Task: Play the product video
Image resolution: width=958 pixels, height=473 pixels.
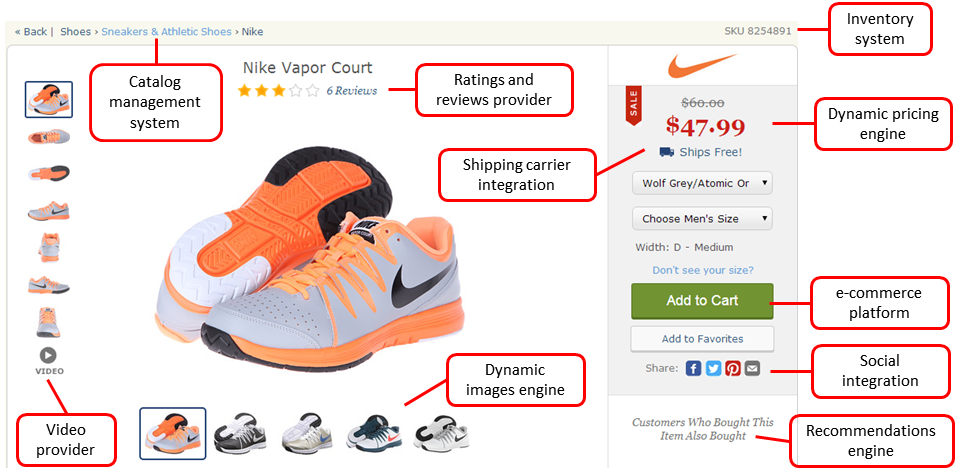Action: (48, 356)
